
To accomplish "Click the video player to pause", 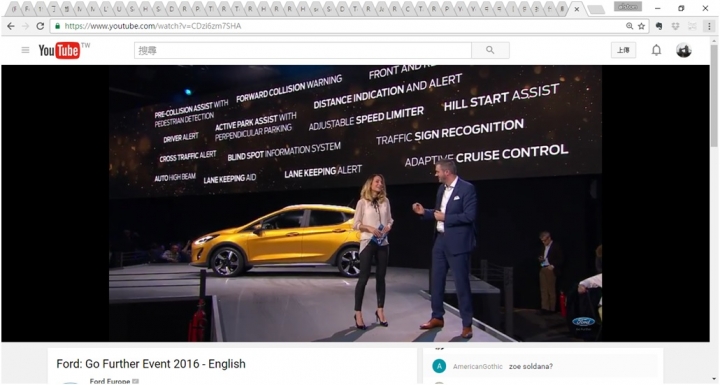I will (x=355, y=203).
